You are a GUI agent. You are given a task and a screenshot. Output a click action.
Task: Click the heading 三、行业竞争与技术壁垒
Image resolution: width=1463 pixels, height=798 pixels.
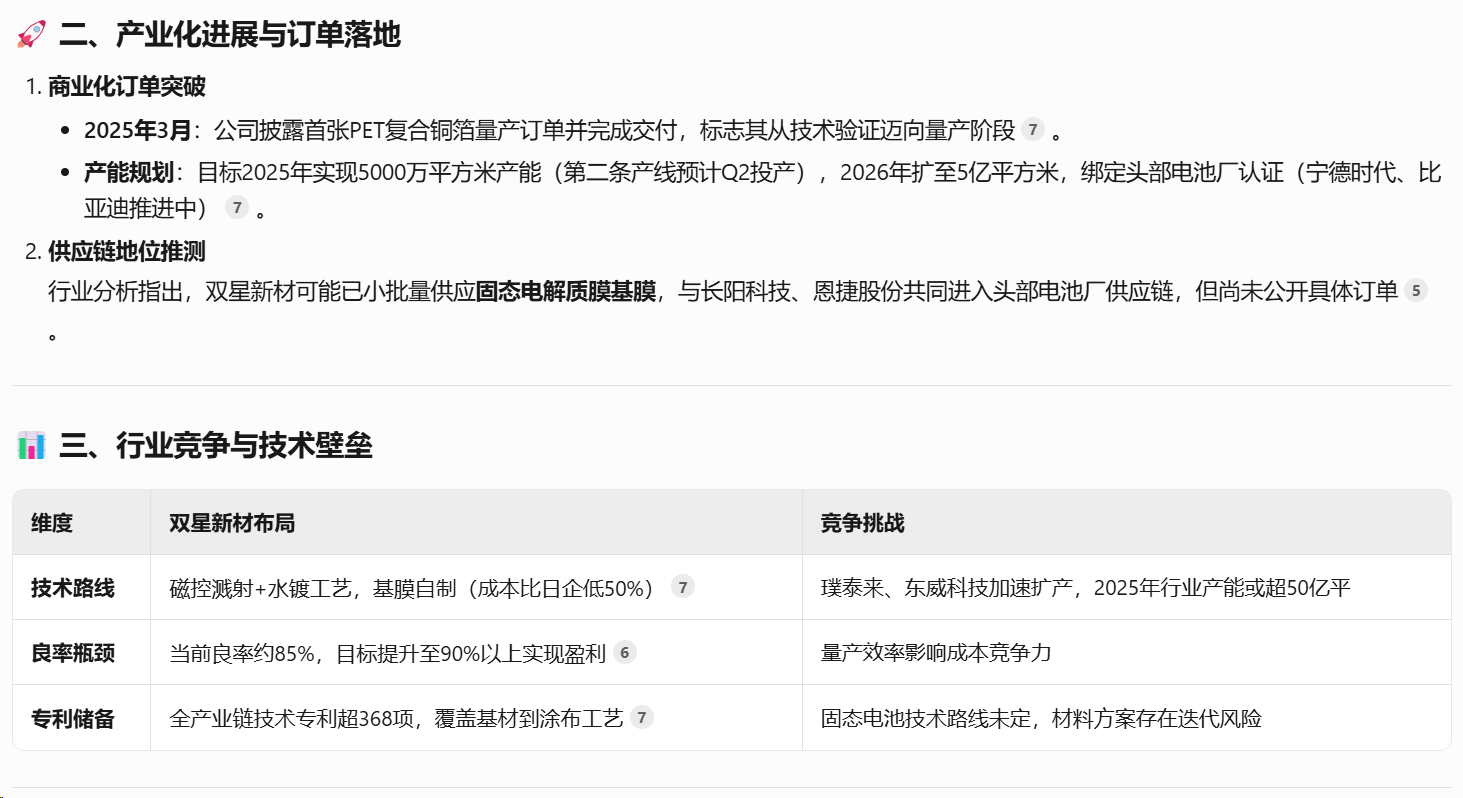pos(216,446)
